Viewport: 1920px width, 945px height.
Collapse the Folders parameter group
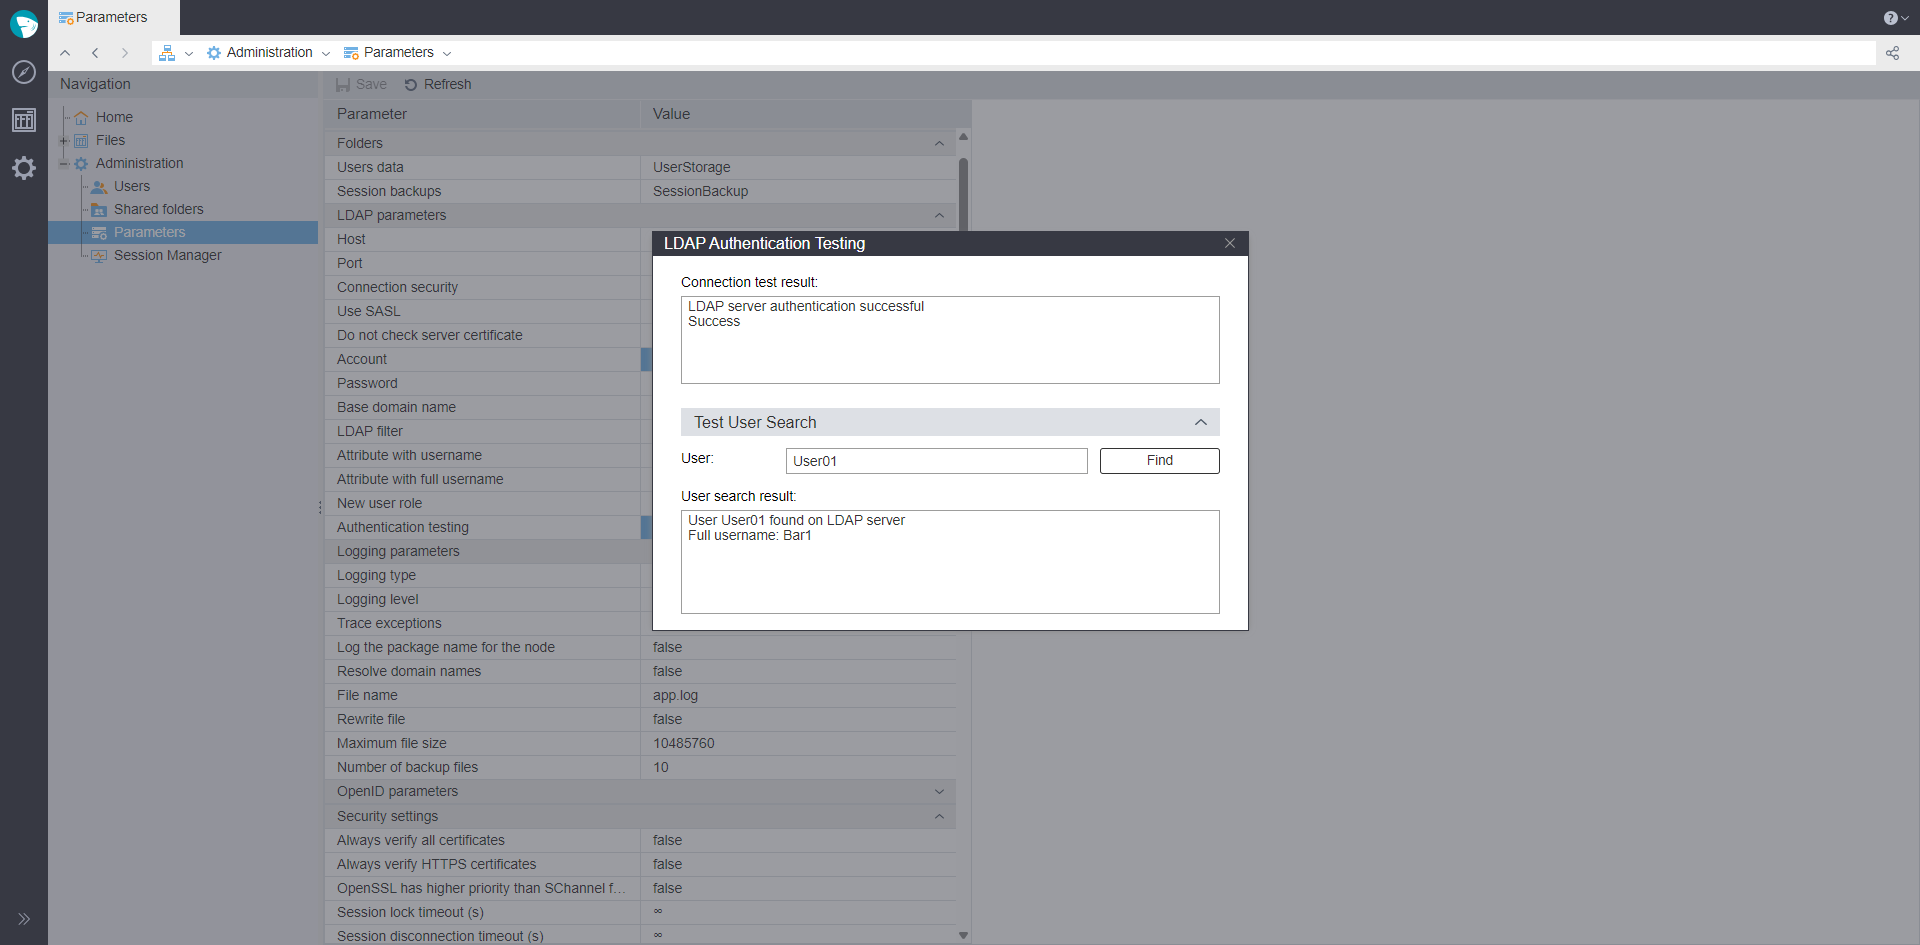click(x=938, y=144)
